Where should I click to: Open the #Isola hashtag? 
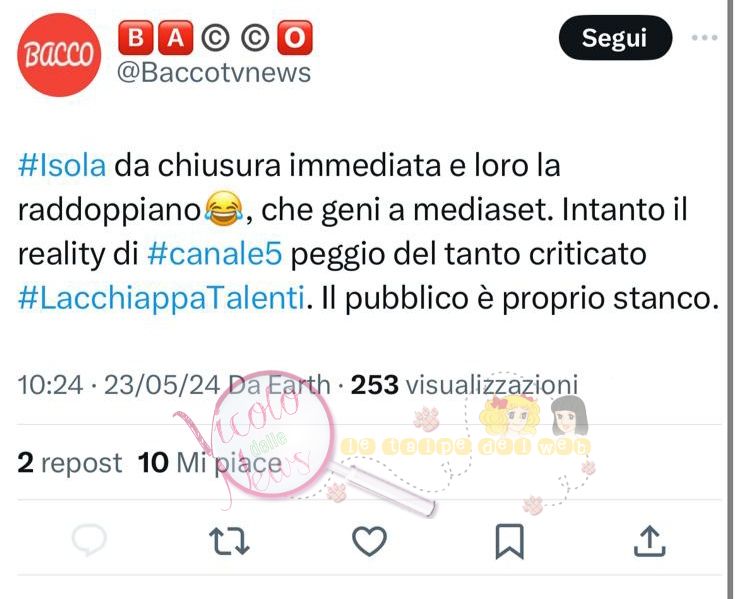click(62, 165)
